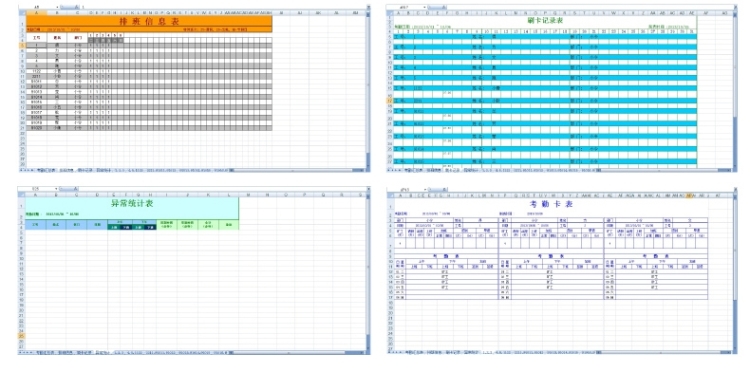The image size is (750, 372).
Task: Click vertical scrollbar of 考勤卡表 window
Action: pyautogui.click(x=735, y=271)
